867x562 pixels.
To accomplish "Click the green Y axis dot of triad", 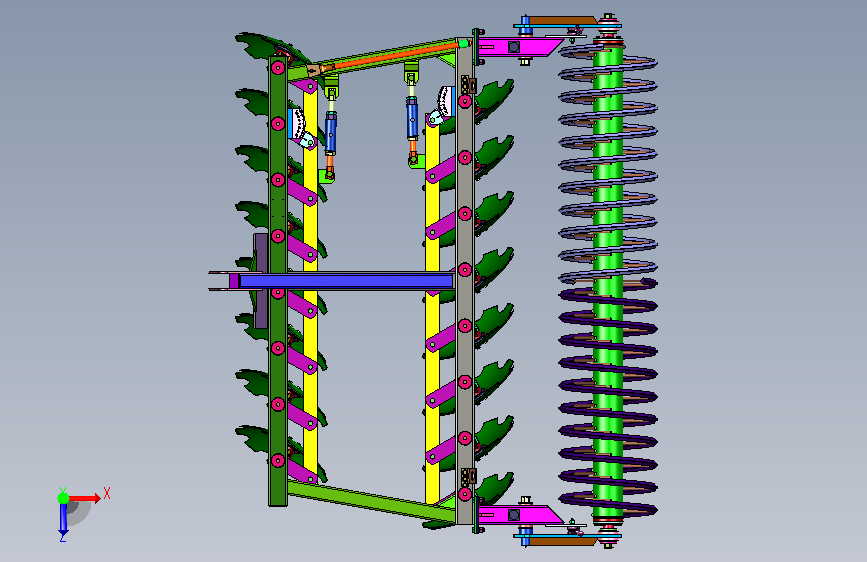I will [x=64, y=498].
